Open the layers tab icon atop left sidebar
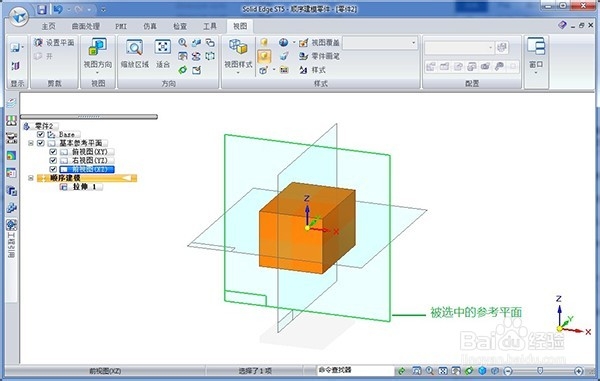The height and width of the screenshot is (381, 600). [x=11, y=103]
